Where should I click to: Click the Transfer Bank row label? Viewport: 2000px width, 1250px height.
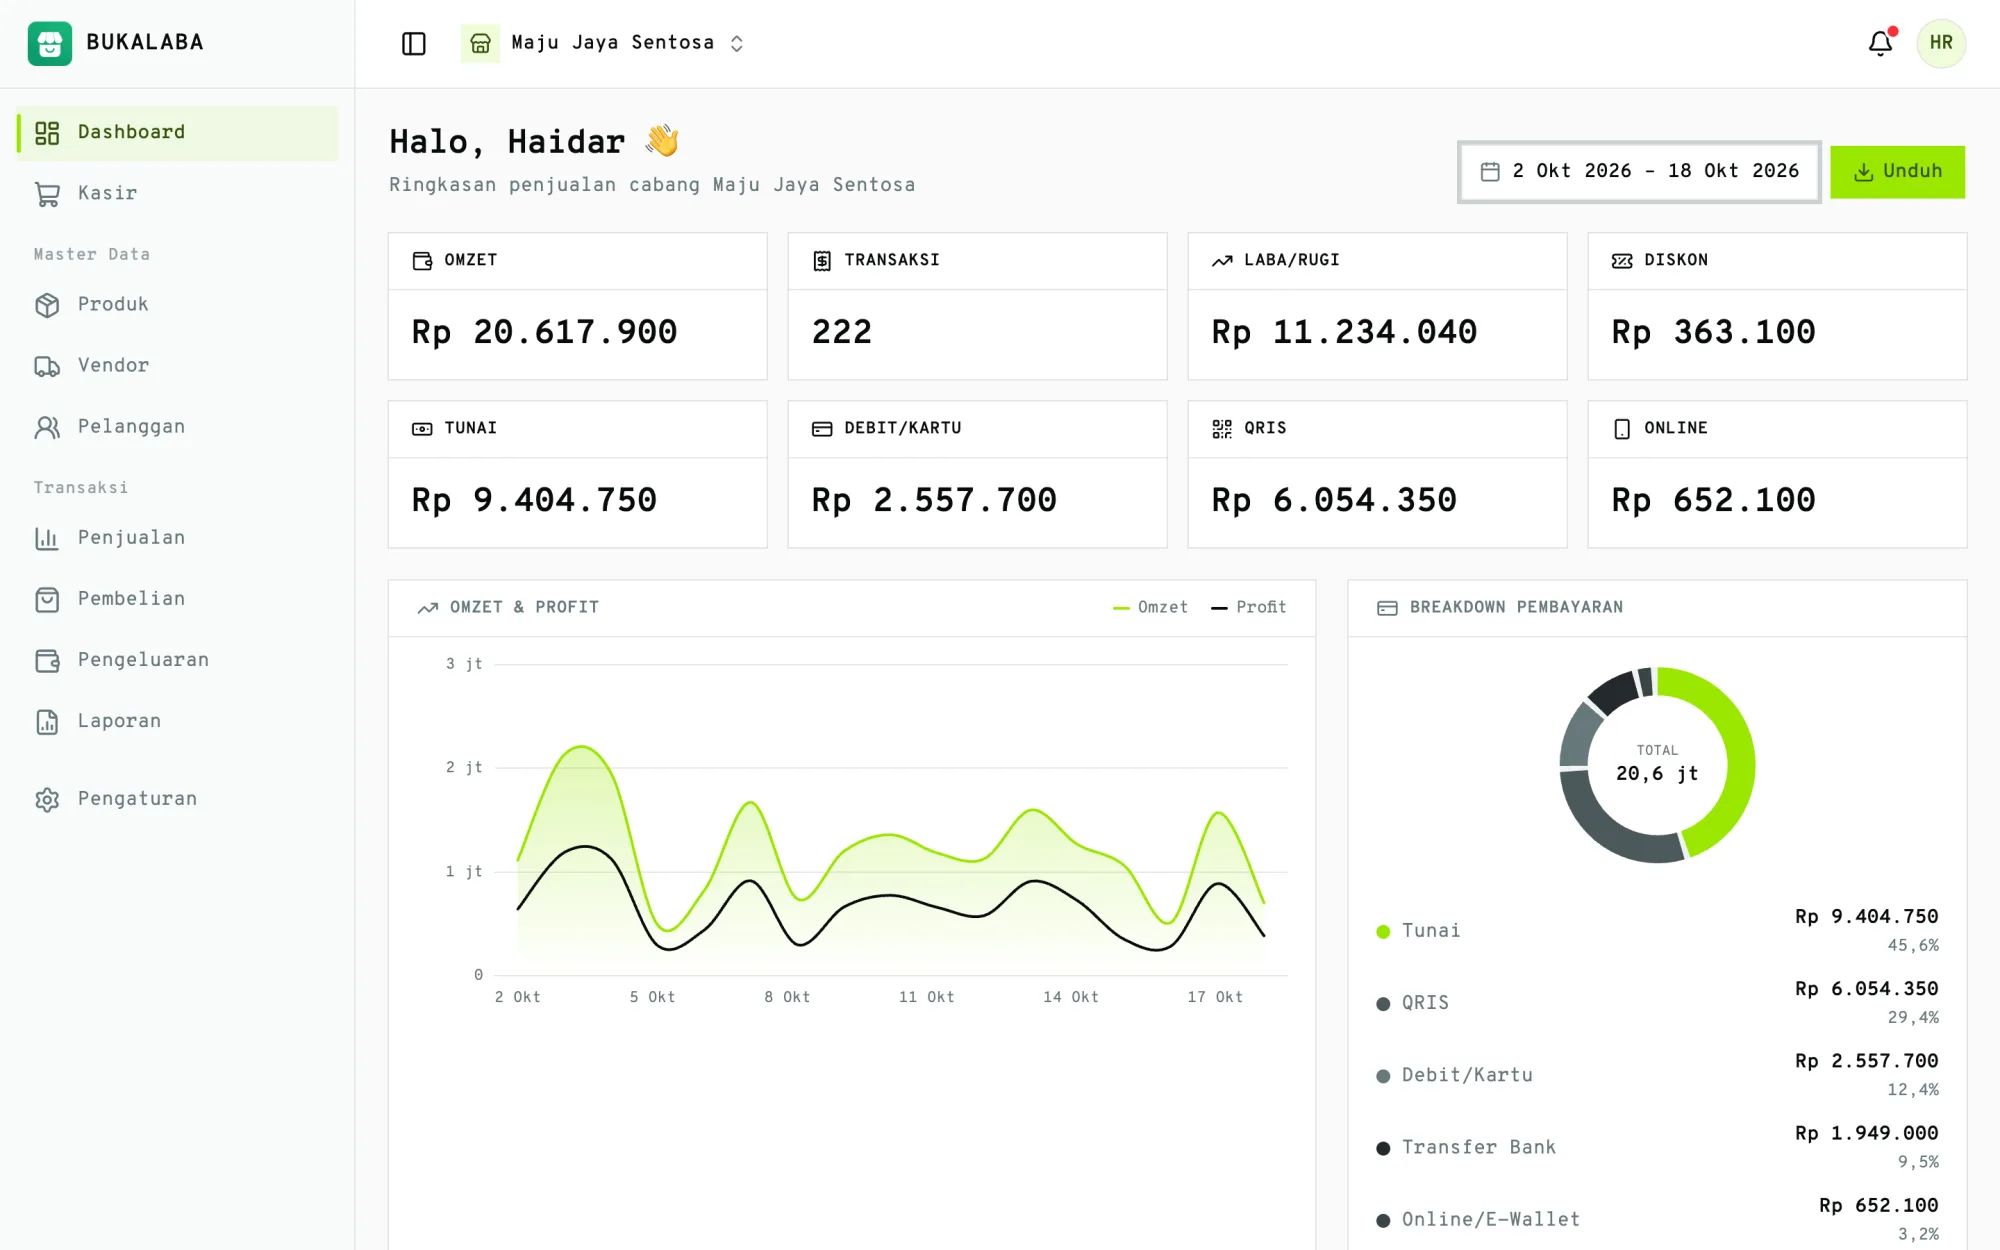point(1479,1148)
